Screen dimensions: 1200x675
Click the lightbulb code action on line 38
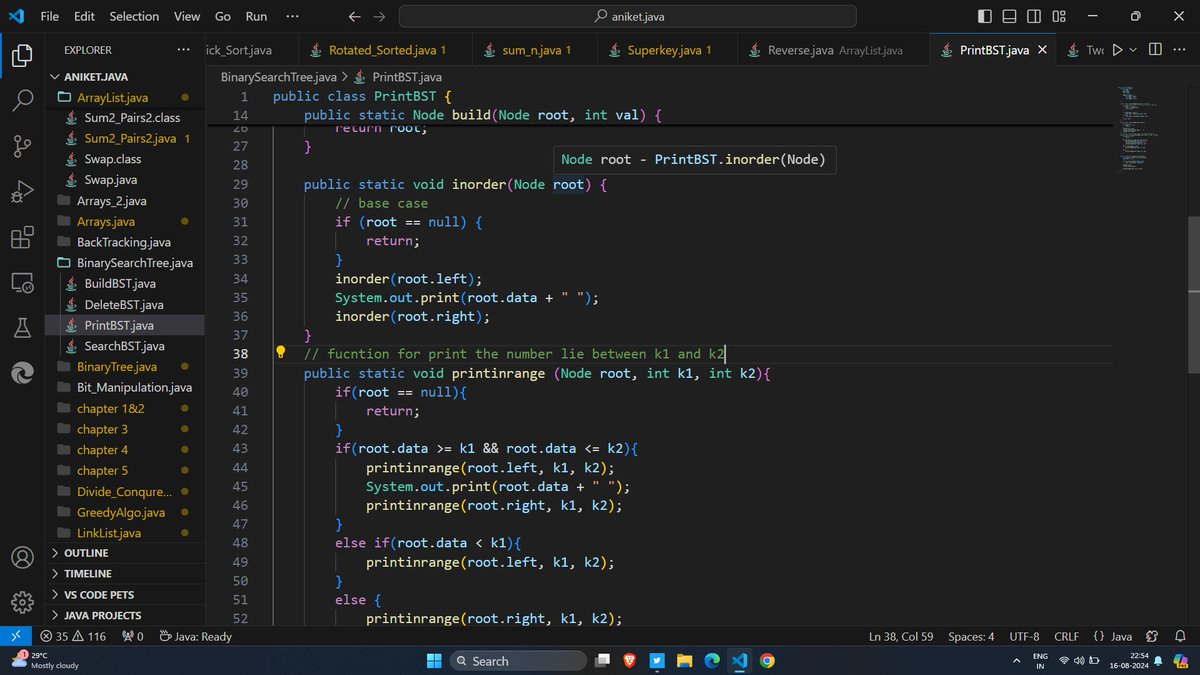click(x=281, y=353)
